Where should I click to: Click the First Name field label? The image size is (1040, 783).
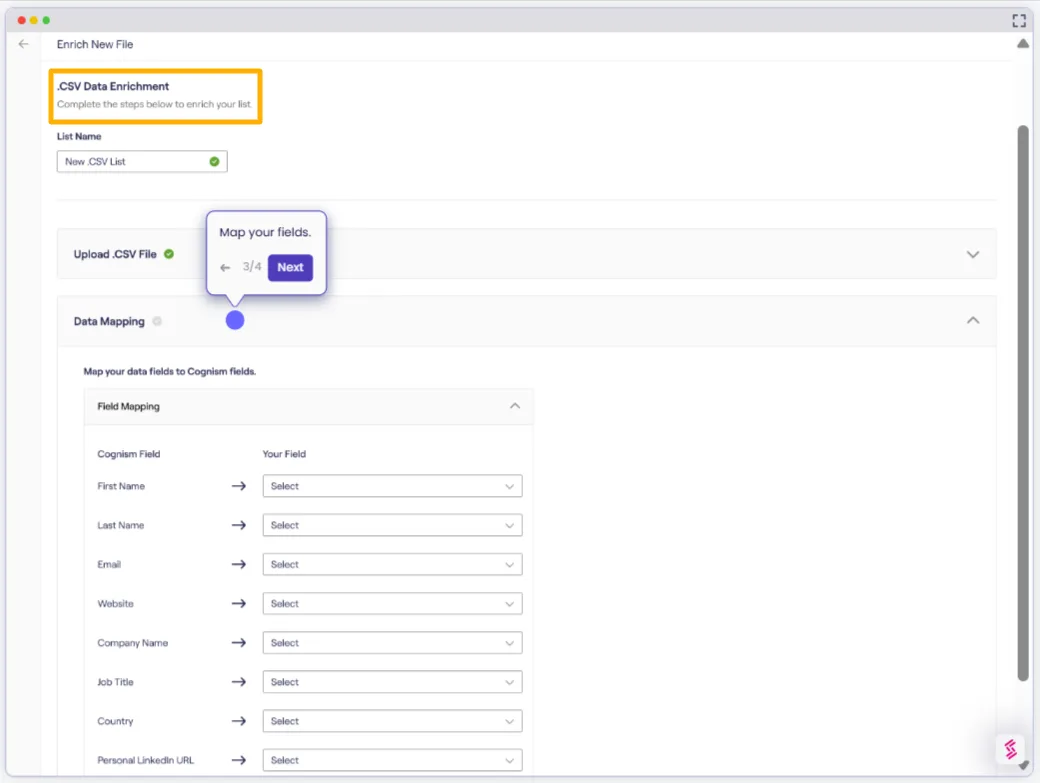pos(121,486)
